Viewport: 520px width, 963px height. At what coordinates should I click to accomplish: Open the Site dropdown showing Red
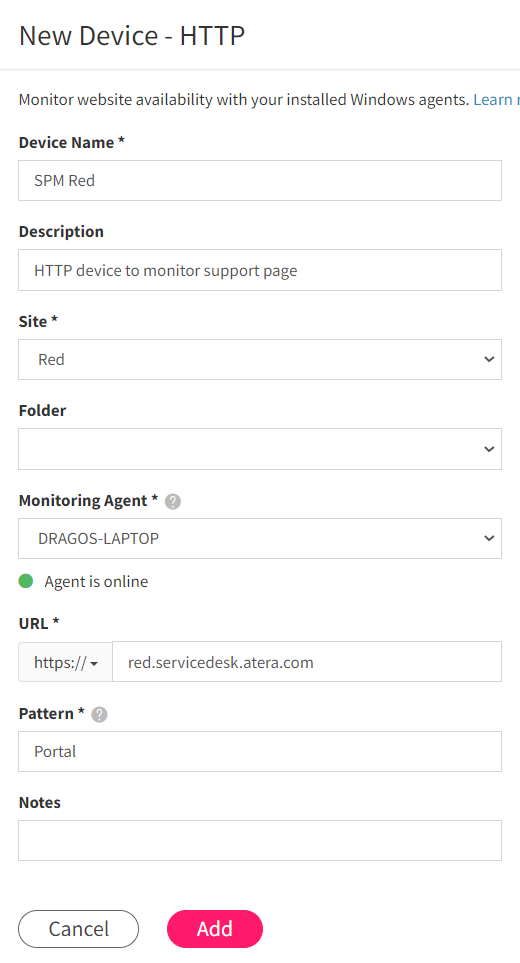260,359
